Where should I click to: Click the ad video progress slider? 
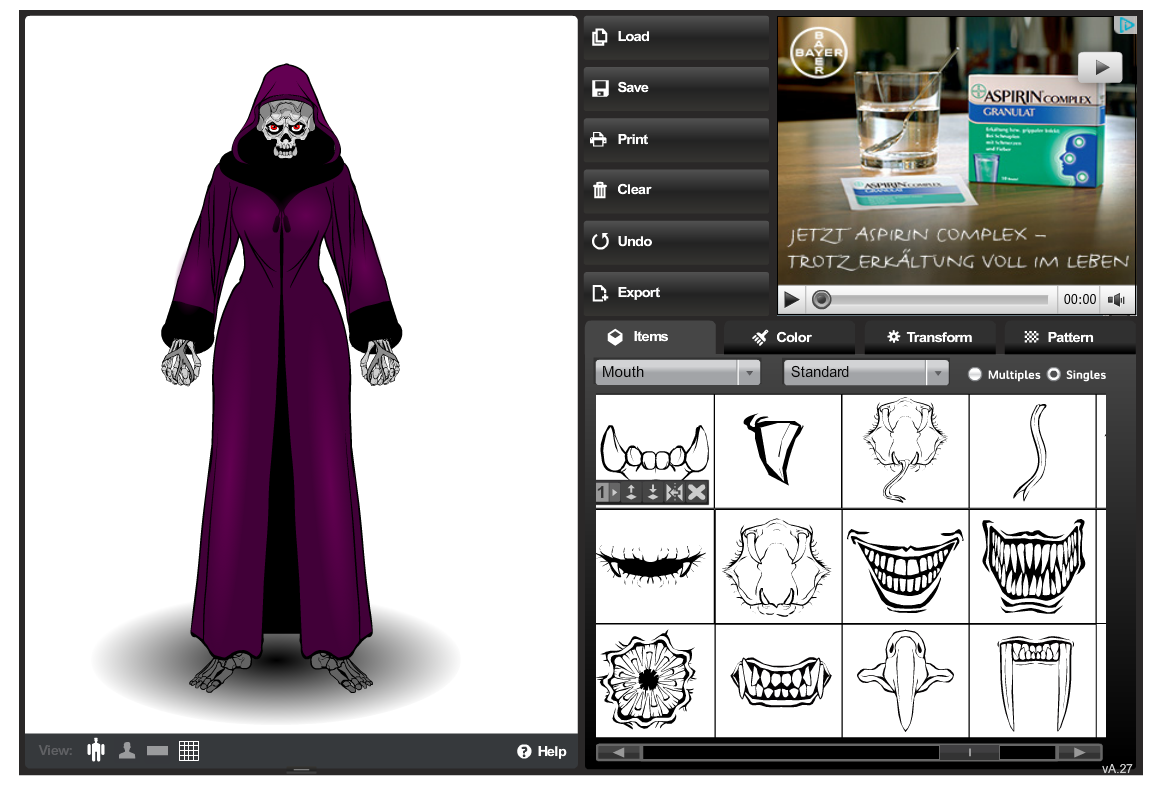934,299
